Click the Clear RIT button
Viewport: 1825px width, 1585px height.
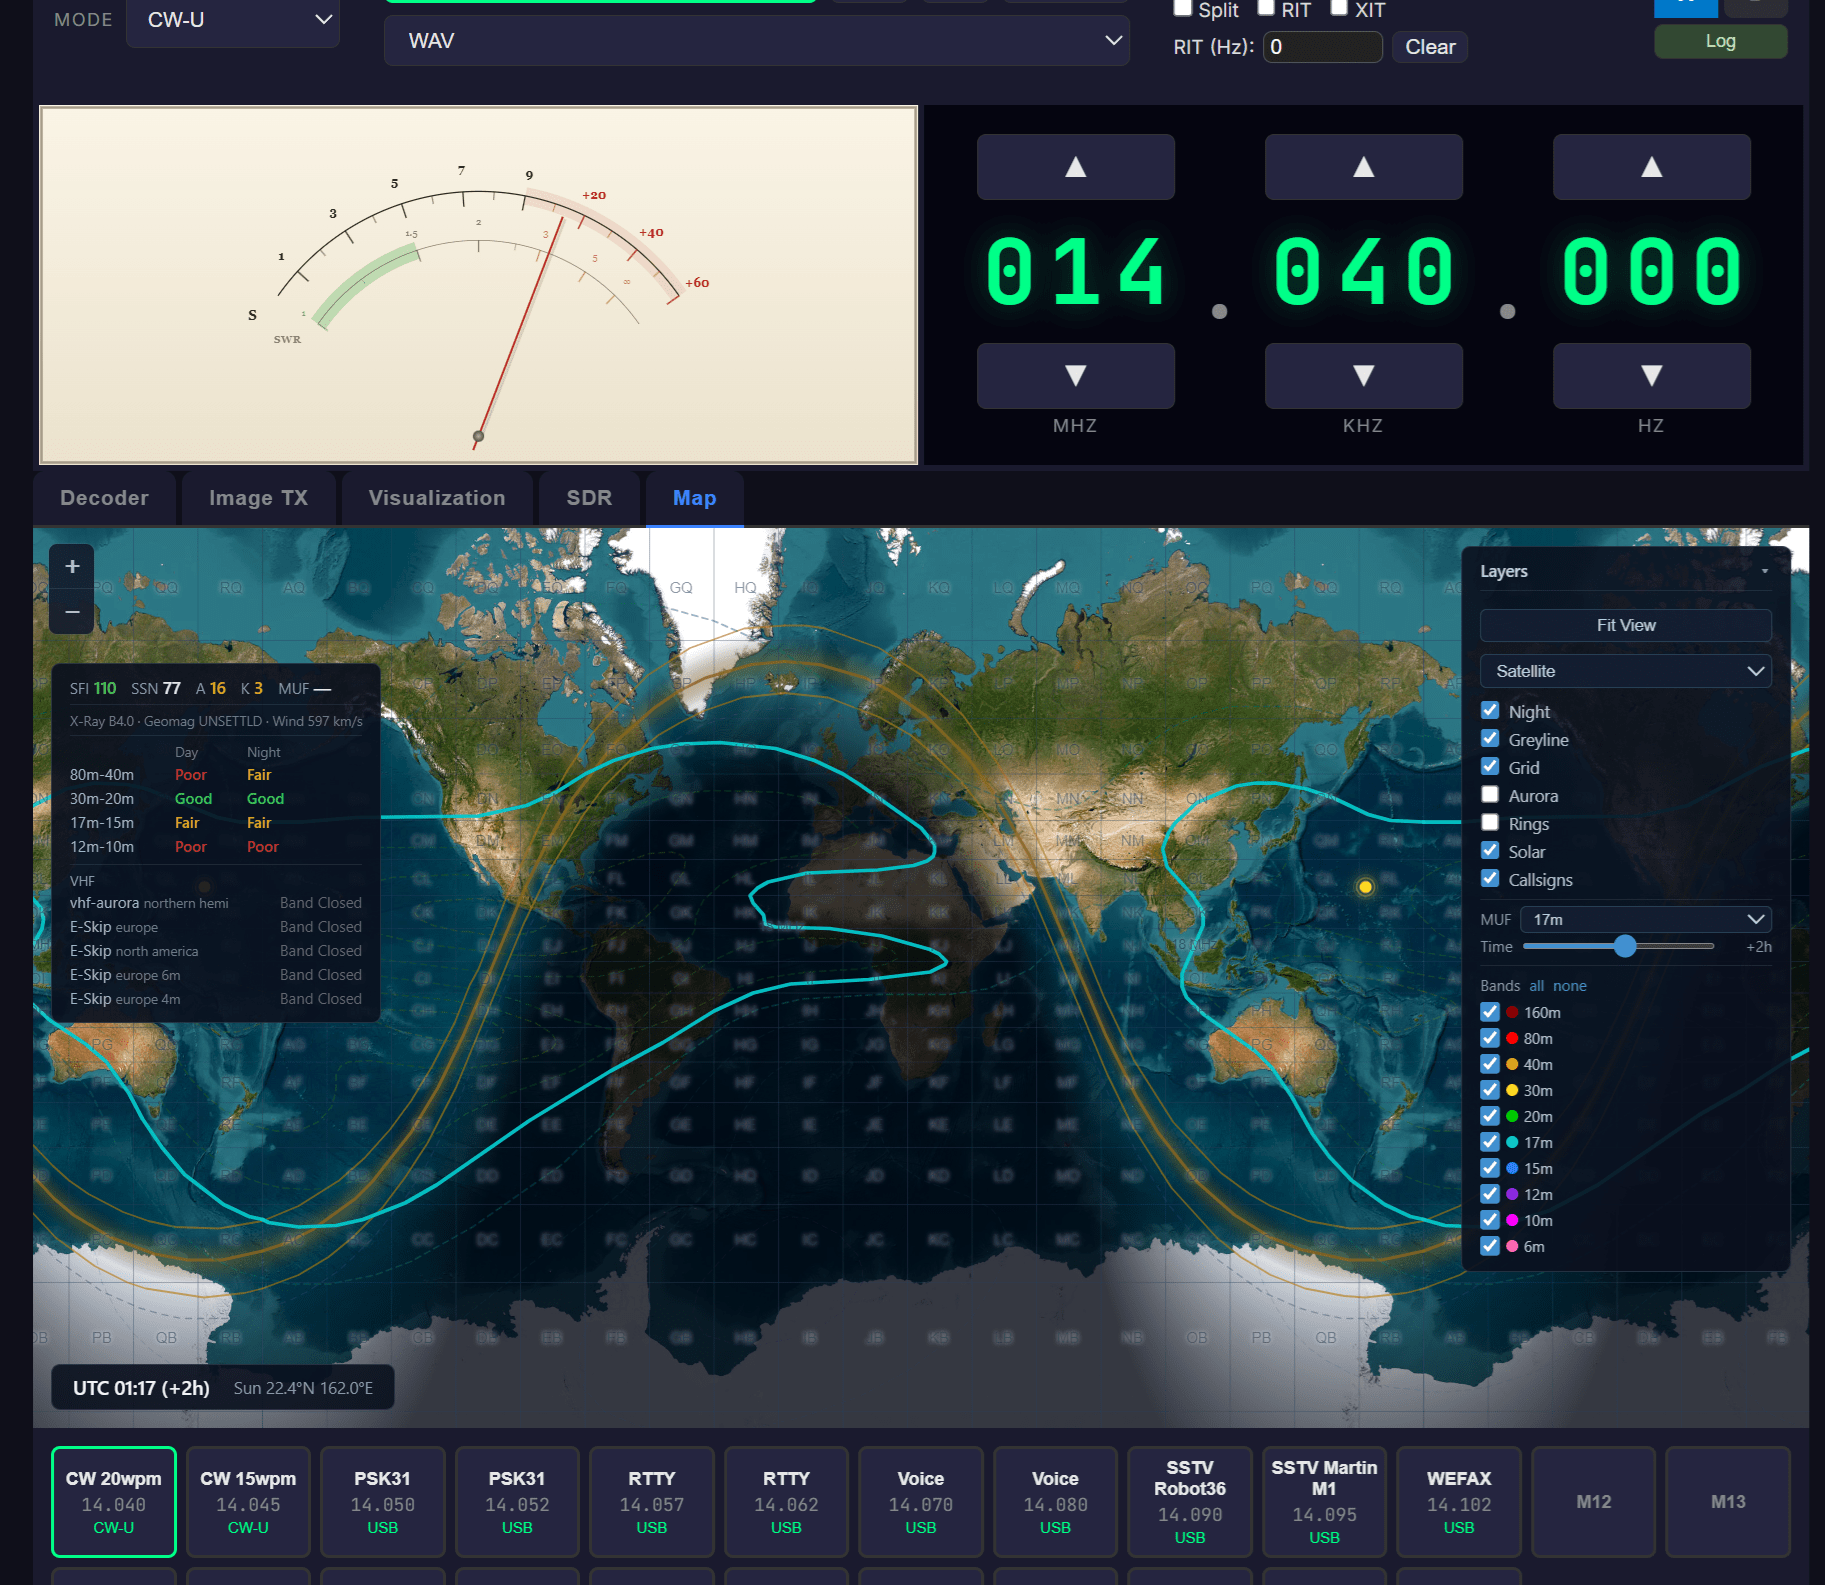(x=1430, y=47)
